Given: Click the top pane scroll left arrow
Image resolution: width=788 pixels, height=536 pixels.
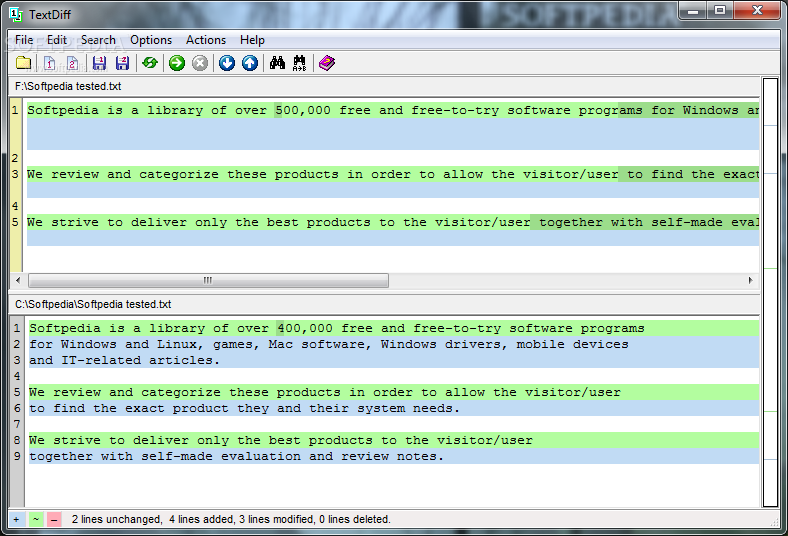Looking at the screenshot, I should [x=18, y=280].
